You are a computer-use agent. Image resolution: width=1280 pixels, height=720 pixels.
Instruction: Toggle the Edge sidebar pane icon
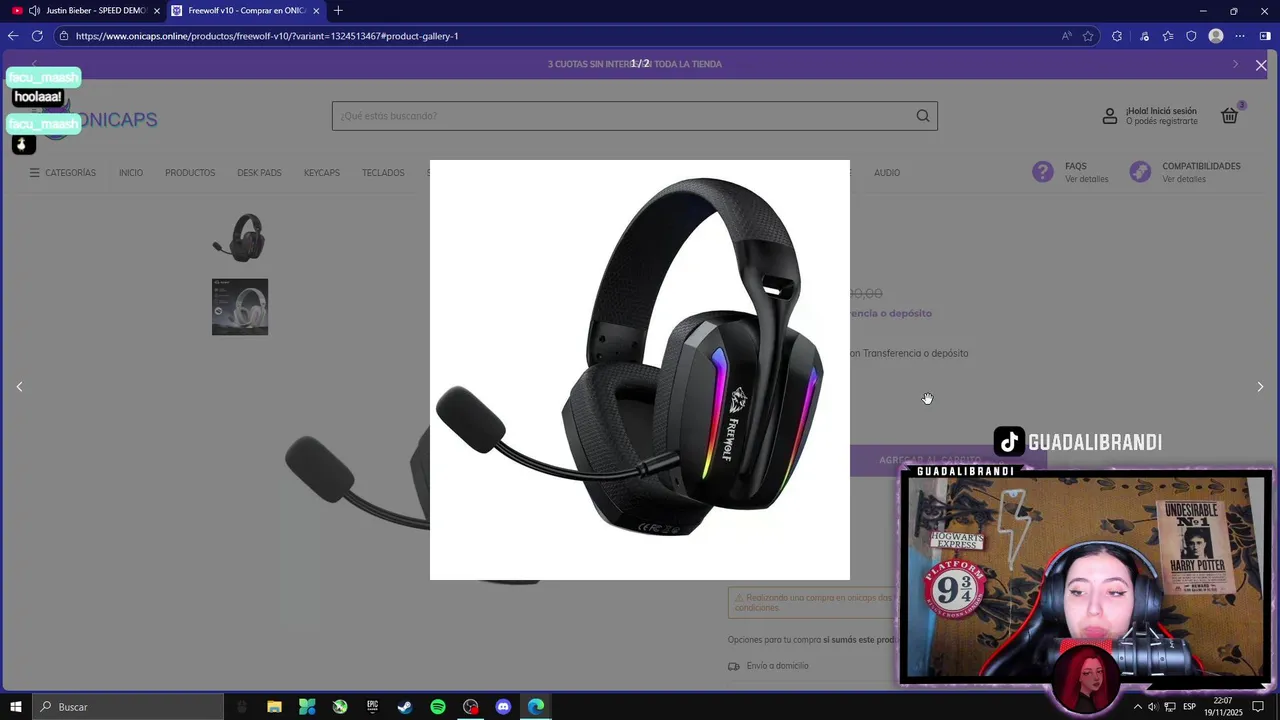coord(1265,36)
